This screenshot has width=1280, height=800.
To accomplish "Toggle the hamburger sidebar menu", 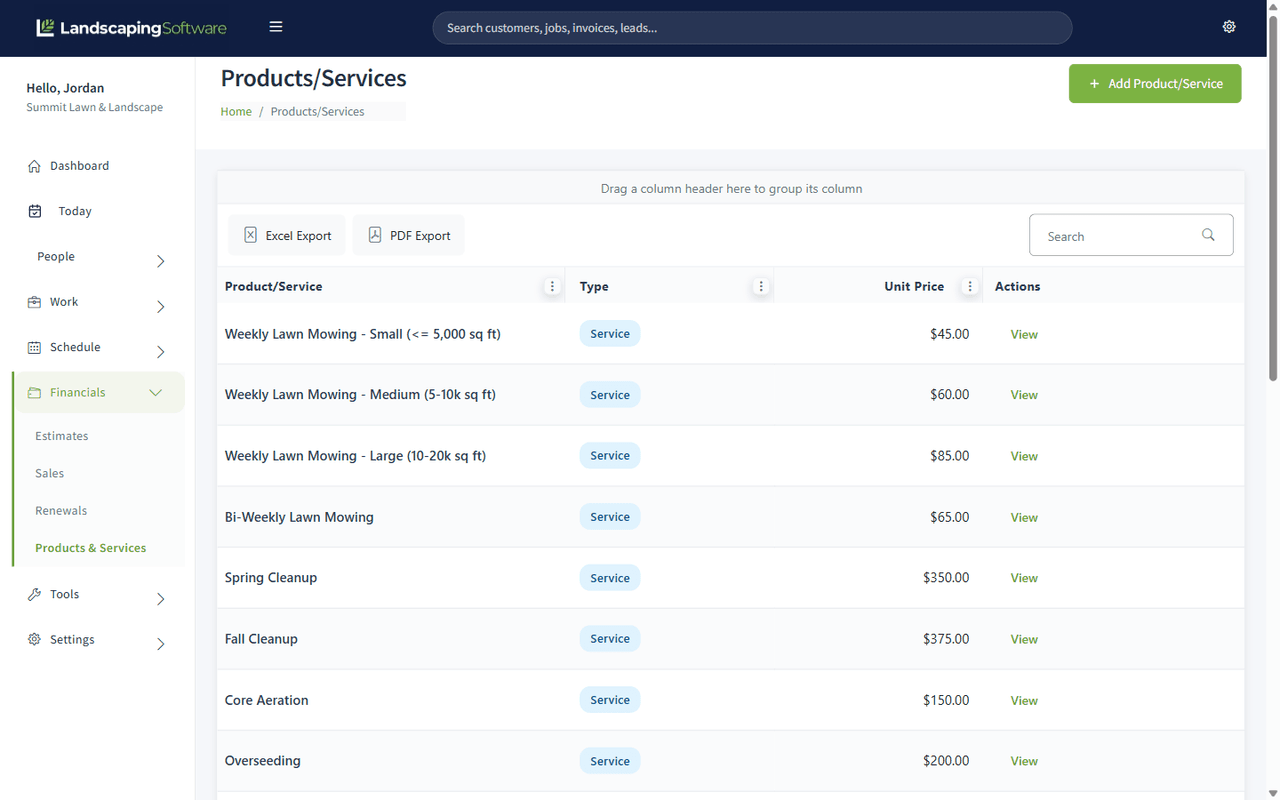I will pyautogui.click(x=276, y=27).
